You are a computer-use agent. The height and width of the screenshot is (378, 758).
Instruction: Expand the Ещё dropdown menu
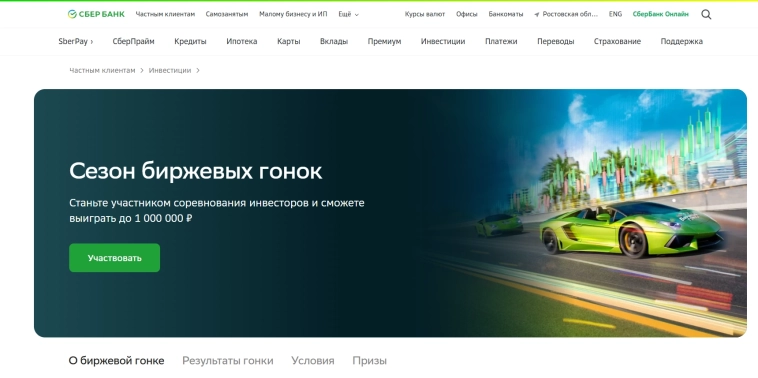tap(348, 15)
